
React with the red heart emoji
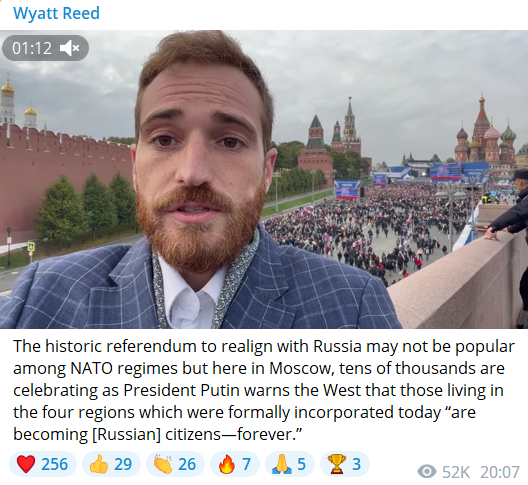point(26,464)
